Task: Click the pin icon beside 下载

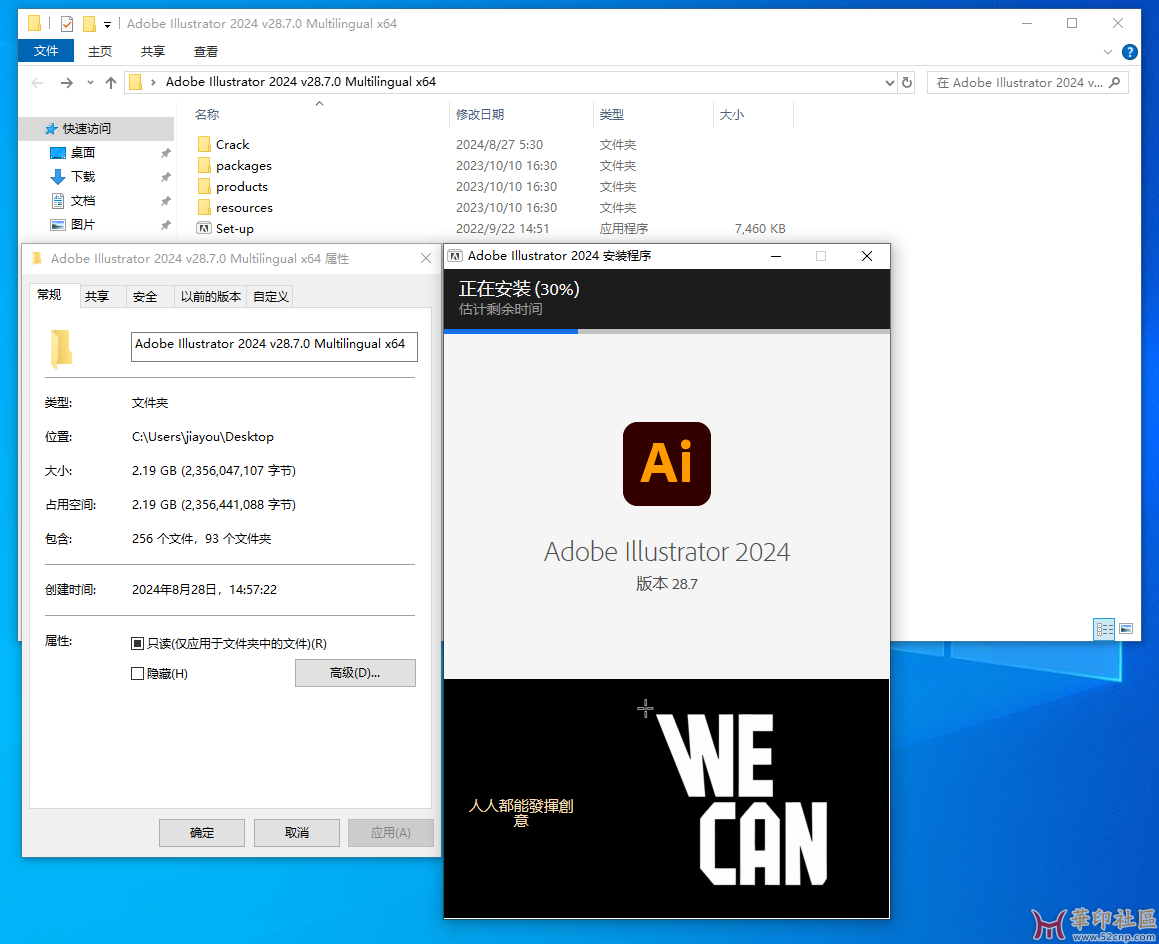Action: coord(166,177)
